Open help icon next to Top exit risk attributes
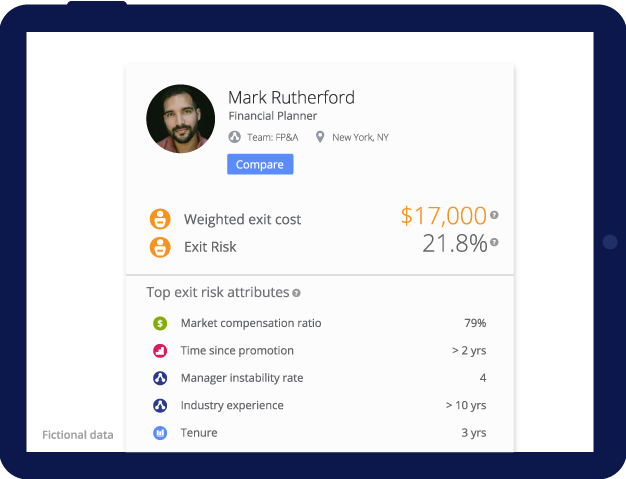Image resolution: width=626 pixels, height=479 pixels. click(x=296, y=293)
